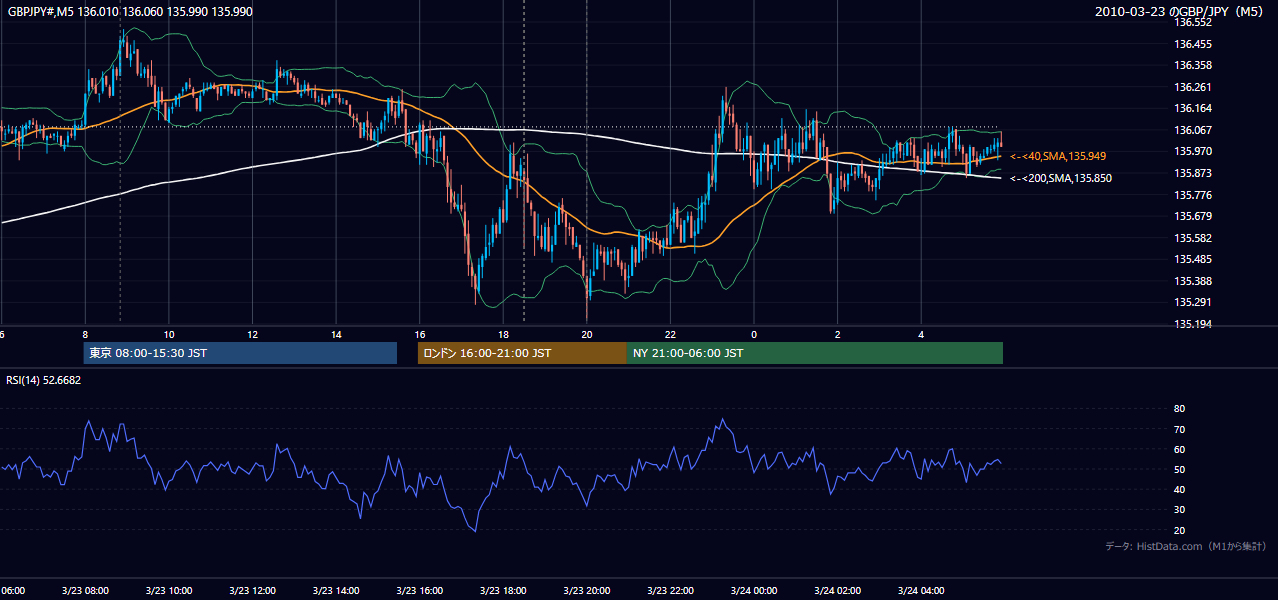Click hour tick 8 below the price chart

tap(85, 334)
